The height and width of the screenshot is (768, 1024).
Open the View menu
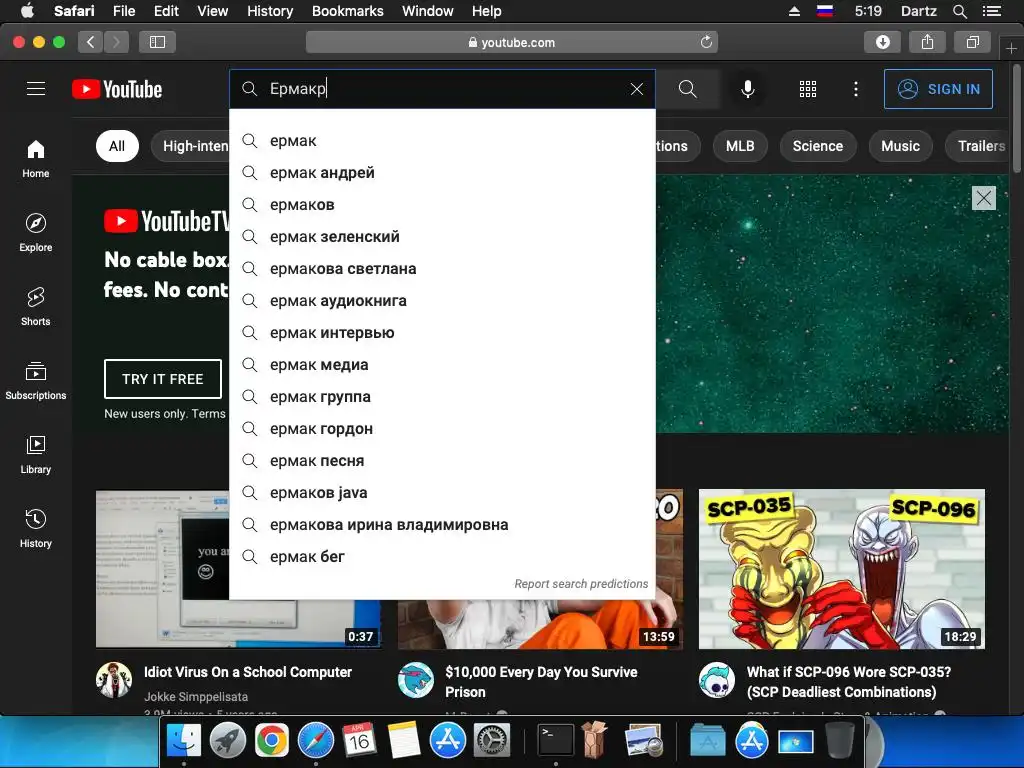tap(213, 11)
